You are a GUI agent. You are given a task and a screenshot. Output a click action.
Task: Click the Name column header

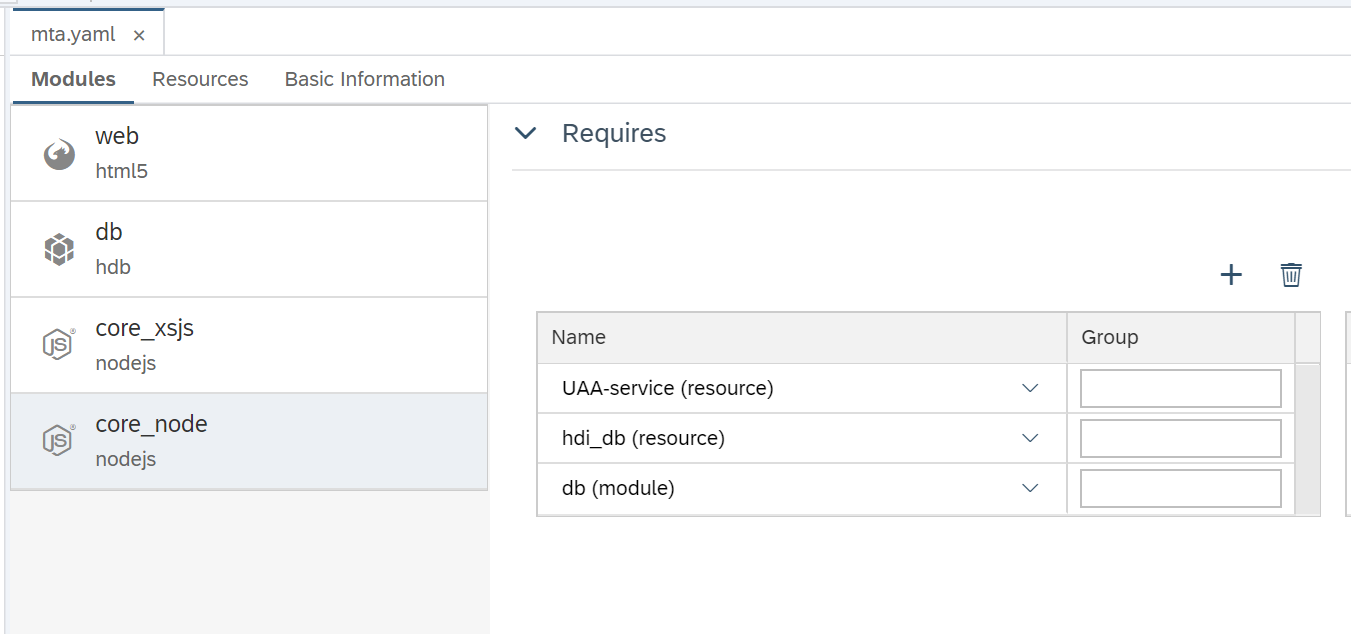click(802, 338)
